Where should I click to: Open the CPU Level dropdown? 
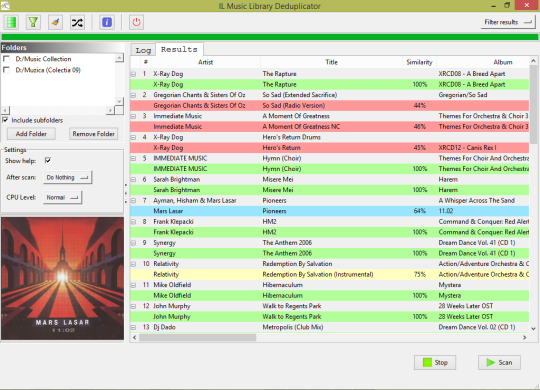(x=62, y=197)
